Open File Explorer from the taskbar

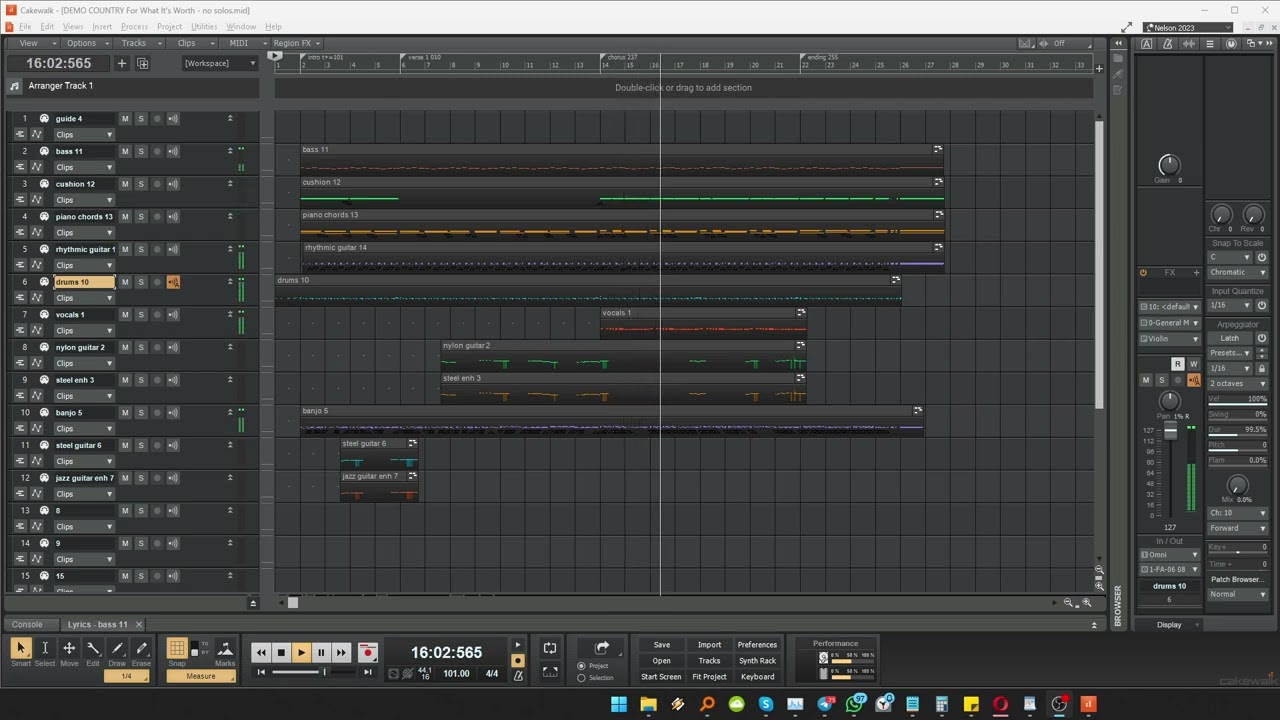click(x=648, y=705)
